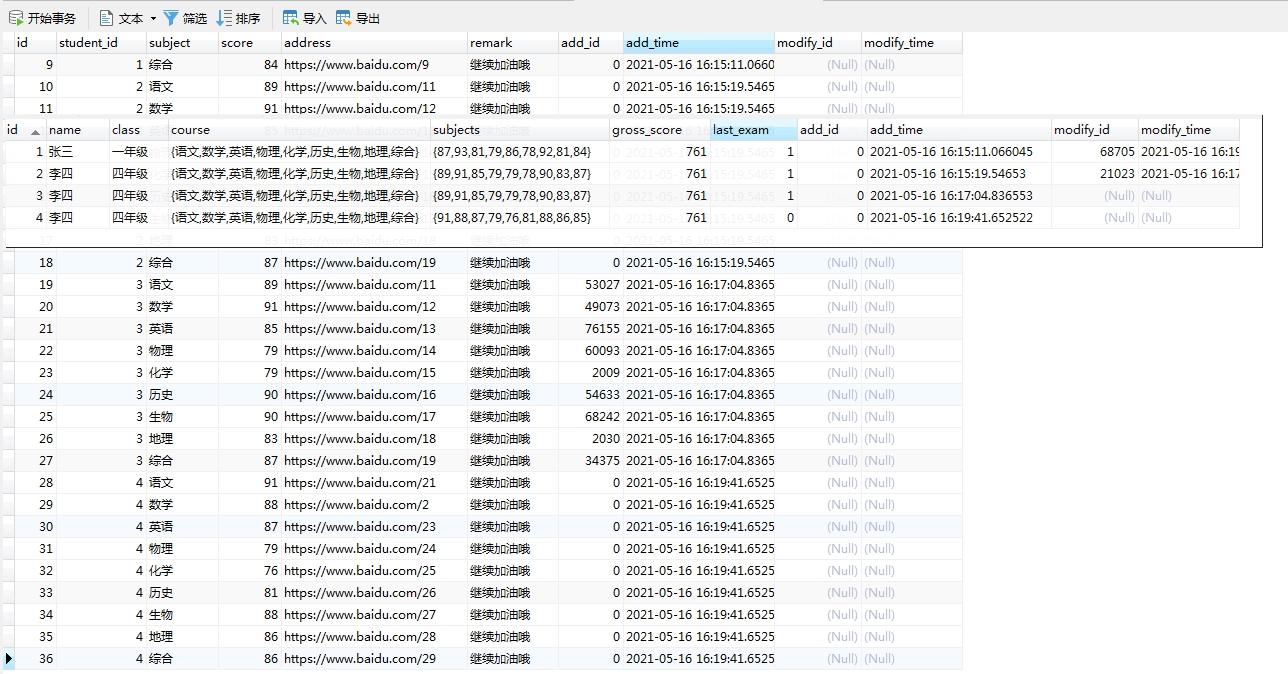
Task: Click the address cell https://www.baidu.com/9
Action: click(375, 65)
